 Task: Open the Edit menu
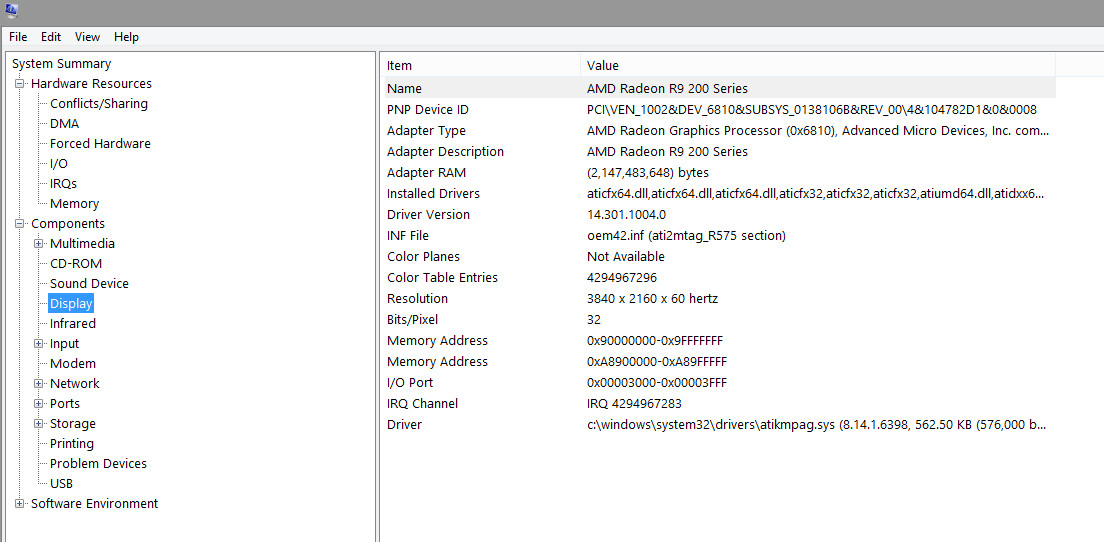point(51,37)
